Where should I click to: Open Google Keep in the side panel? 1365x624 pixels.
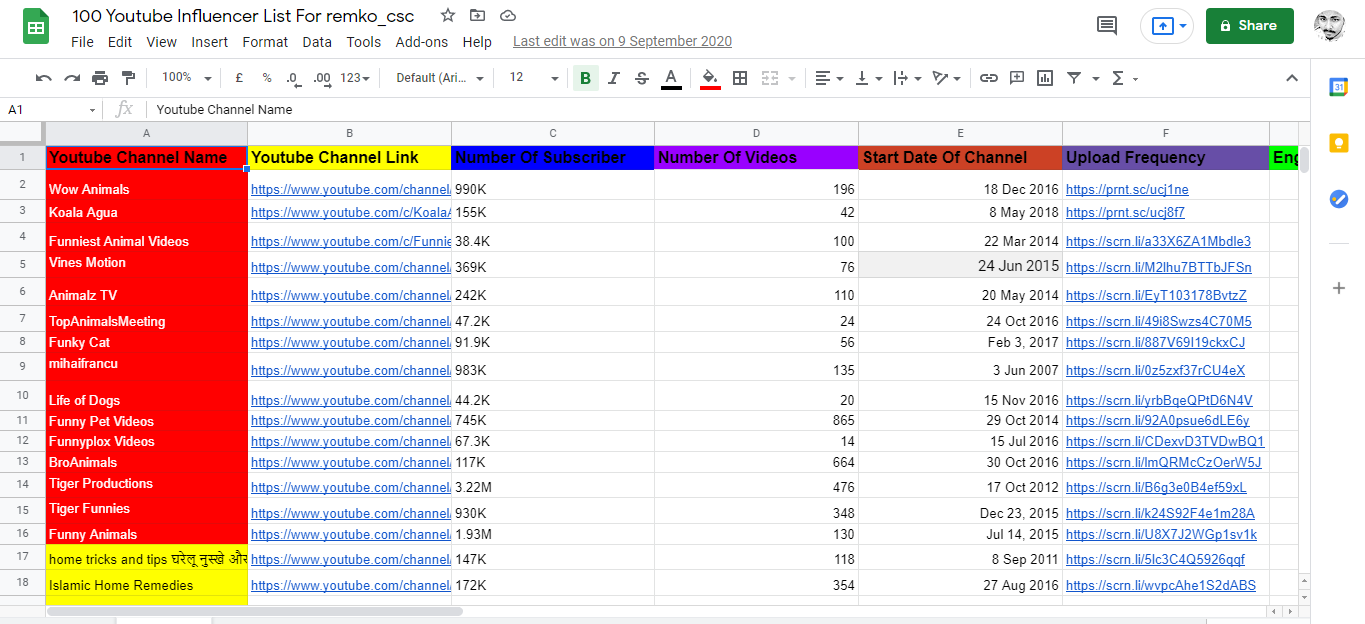pyautogui.click(x=1339, y=143)
